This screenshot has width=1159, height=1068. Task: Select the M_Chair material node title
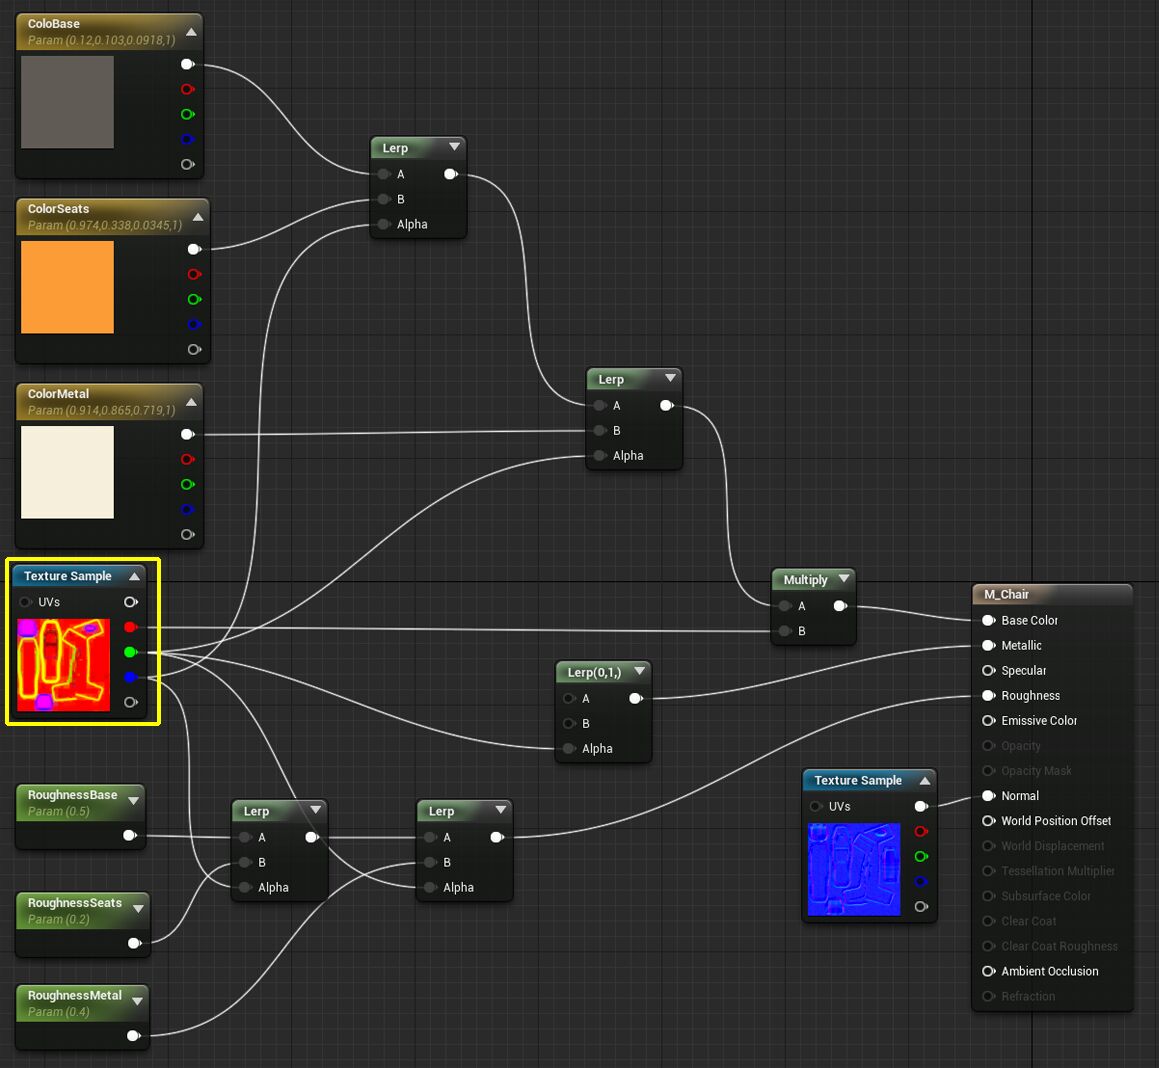[1007, 594]
